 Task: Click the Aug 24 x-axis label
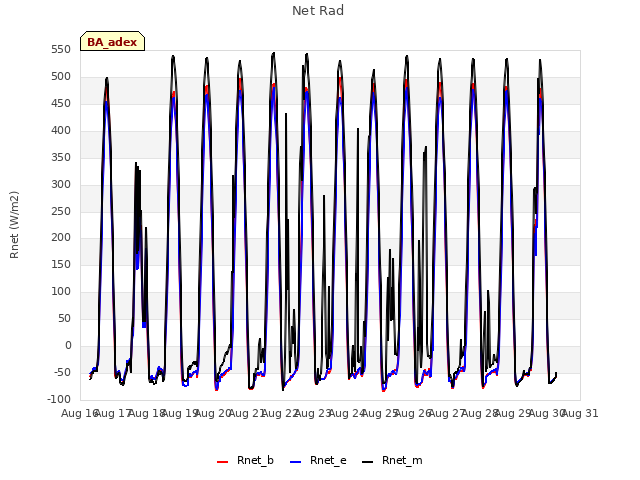(347, 414)
